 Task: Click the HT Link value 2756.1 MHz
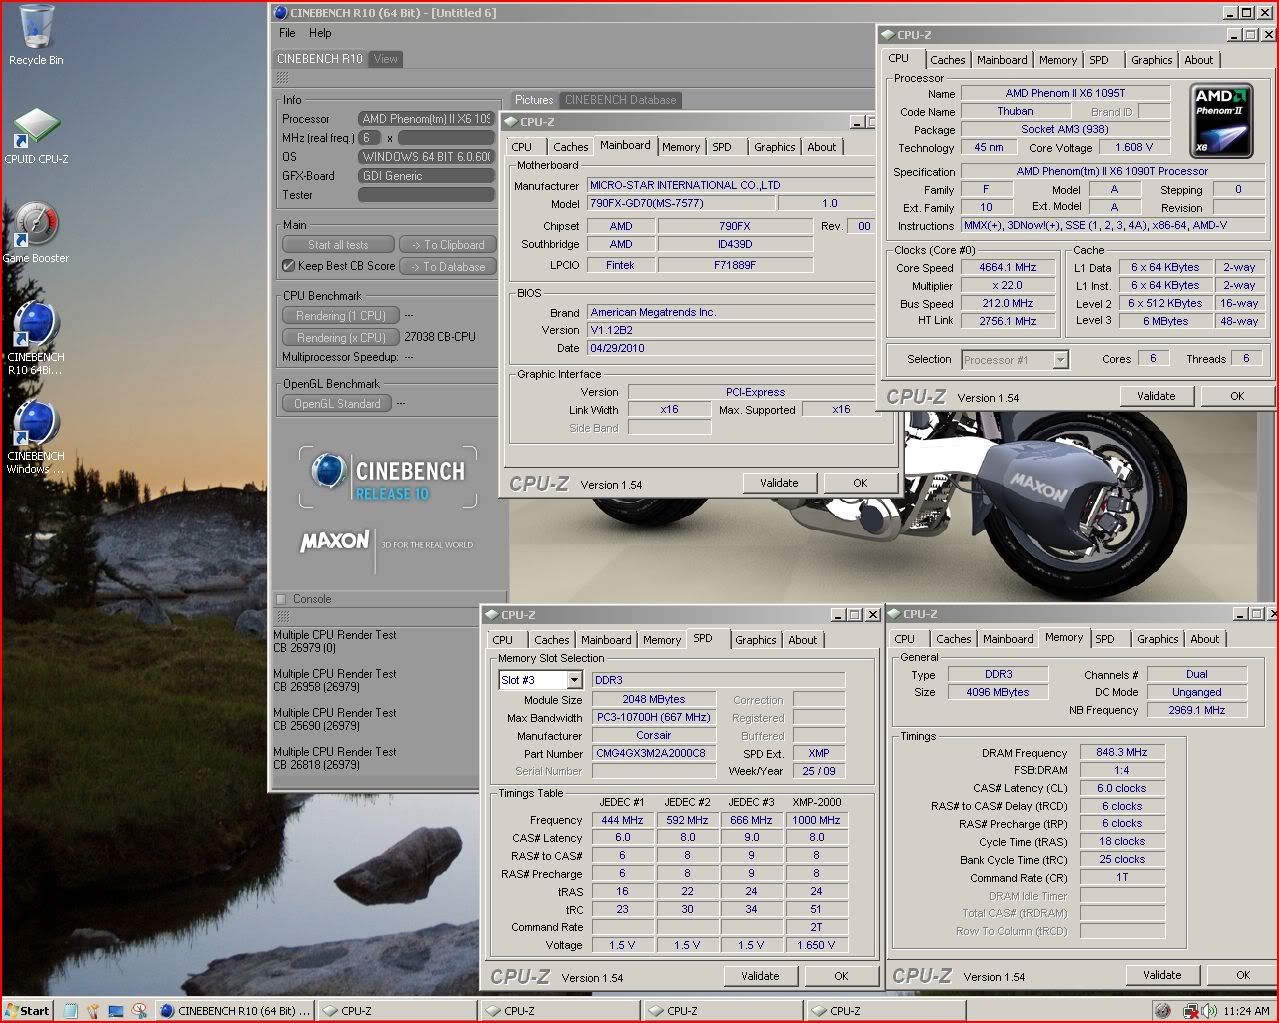[1008, 321]
